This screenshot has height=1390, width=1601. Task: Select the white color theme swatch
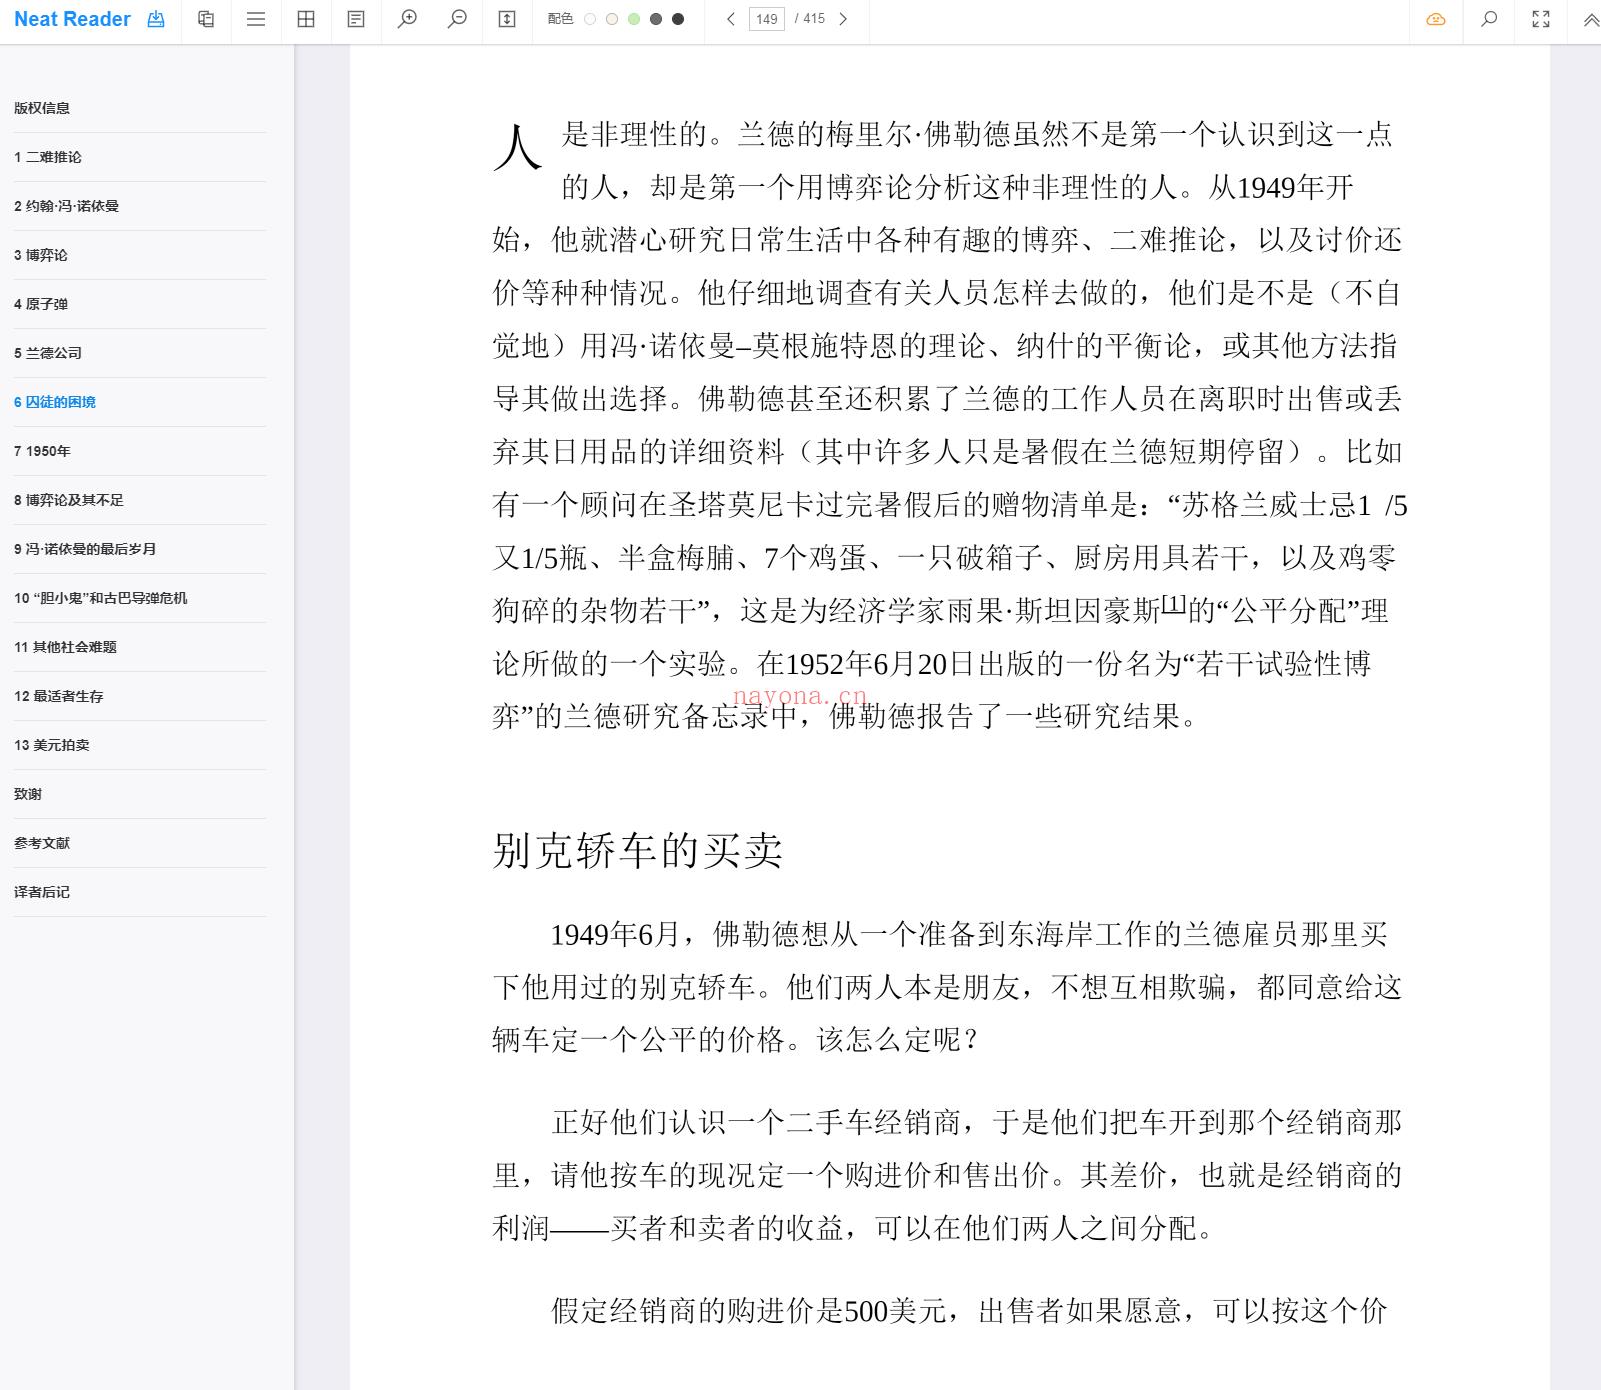click(x=590, y=19)
